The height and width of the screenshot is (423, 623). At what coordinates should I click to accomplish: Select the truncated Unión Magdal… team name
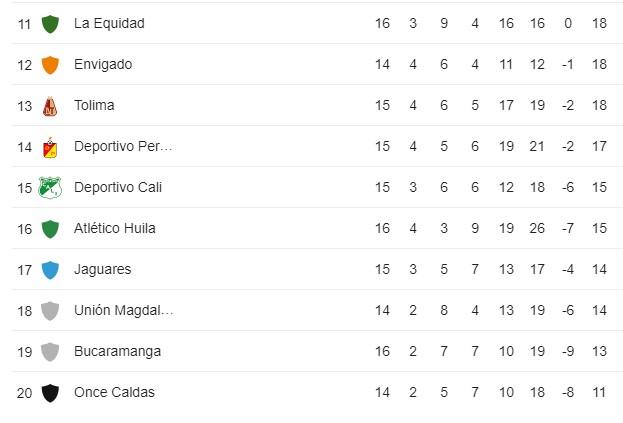pyautogui.click(x=124, y=310)
